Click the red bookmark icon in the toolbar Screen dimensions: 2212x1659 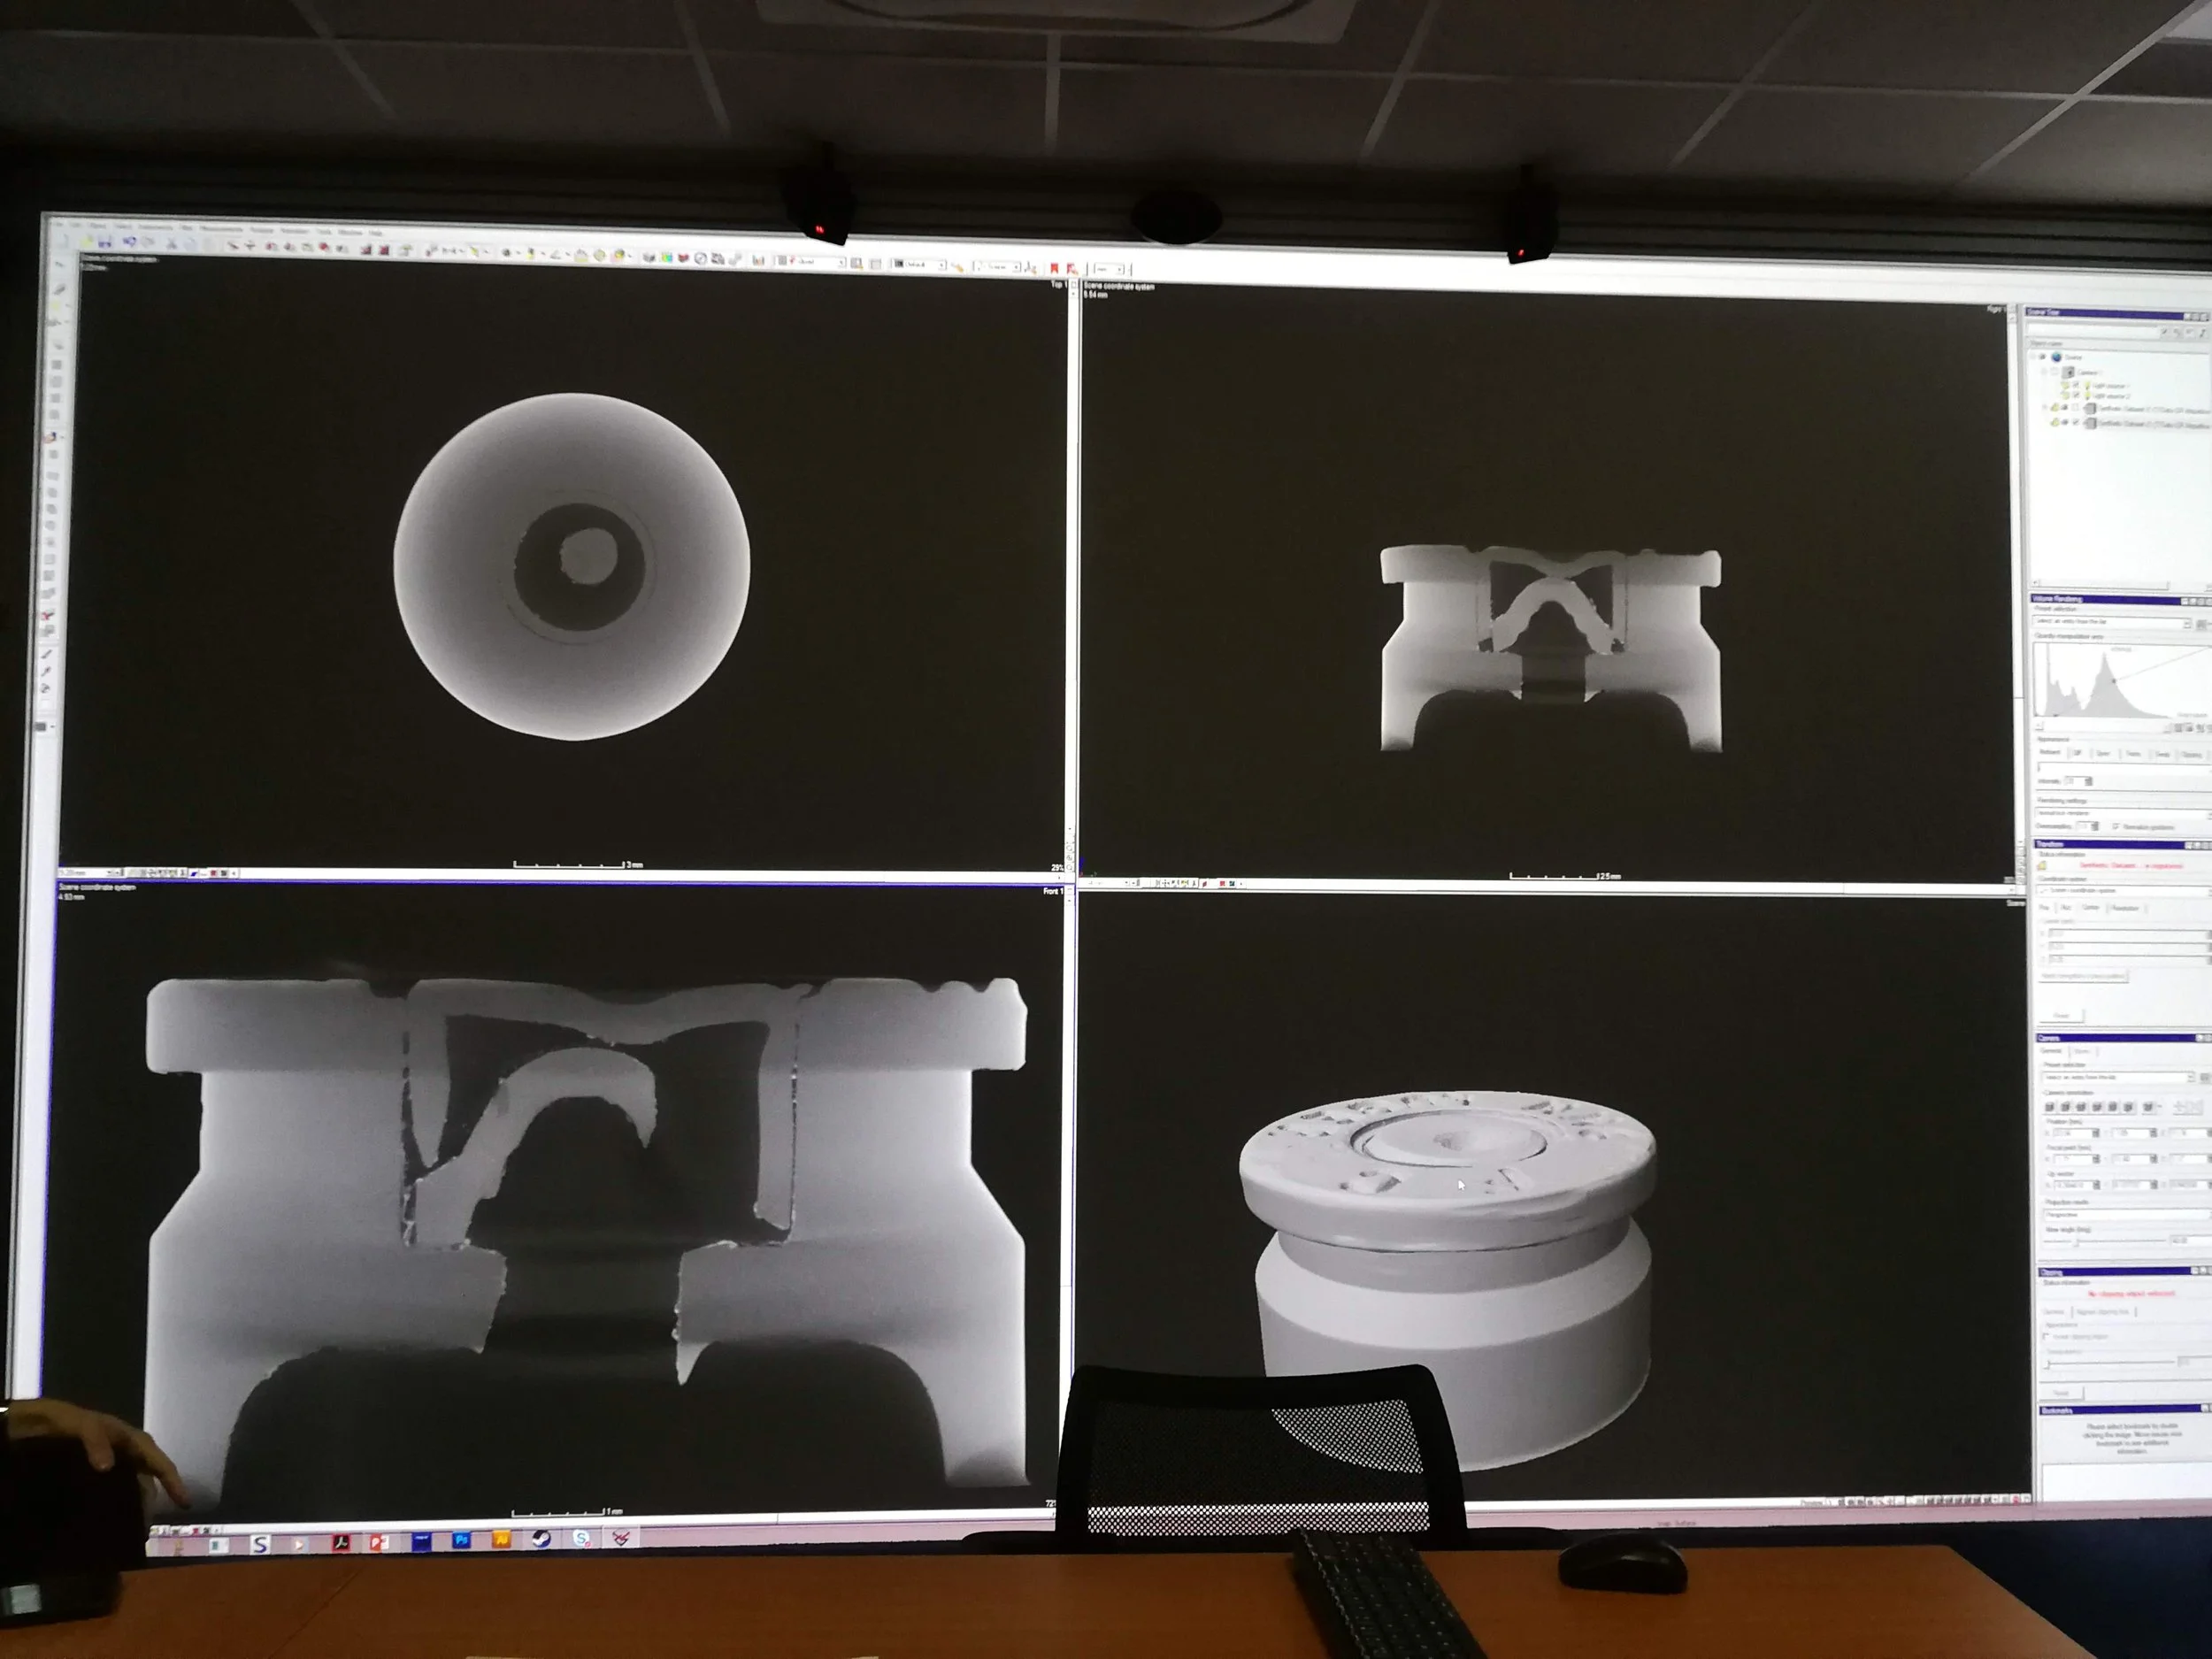click(1054, 268)
